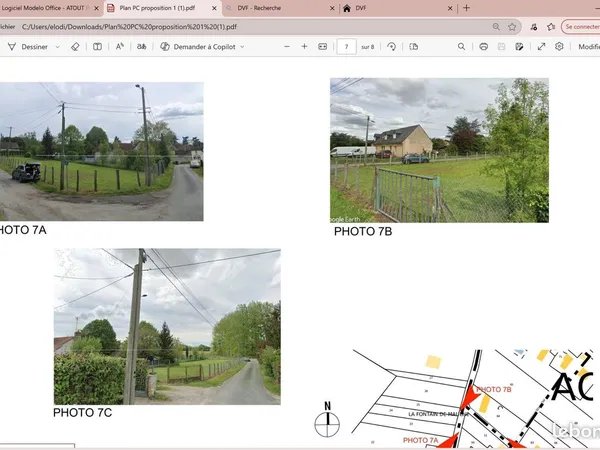Click the PHOTO 7C caption text

(x=82, y=412)
